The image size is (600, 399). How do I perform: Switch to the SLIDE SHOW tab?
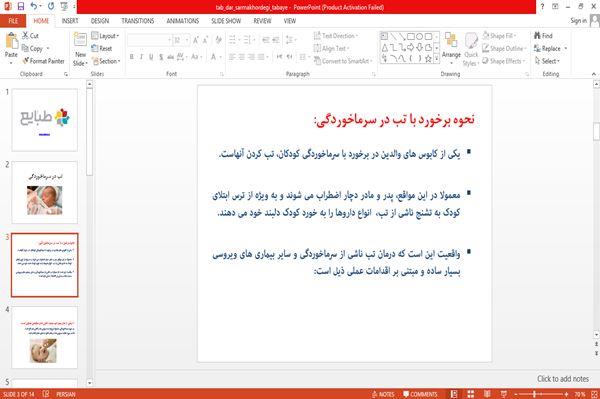point(226,21)
